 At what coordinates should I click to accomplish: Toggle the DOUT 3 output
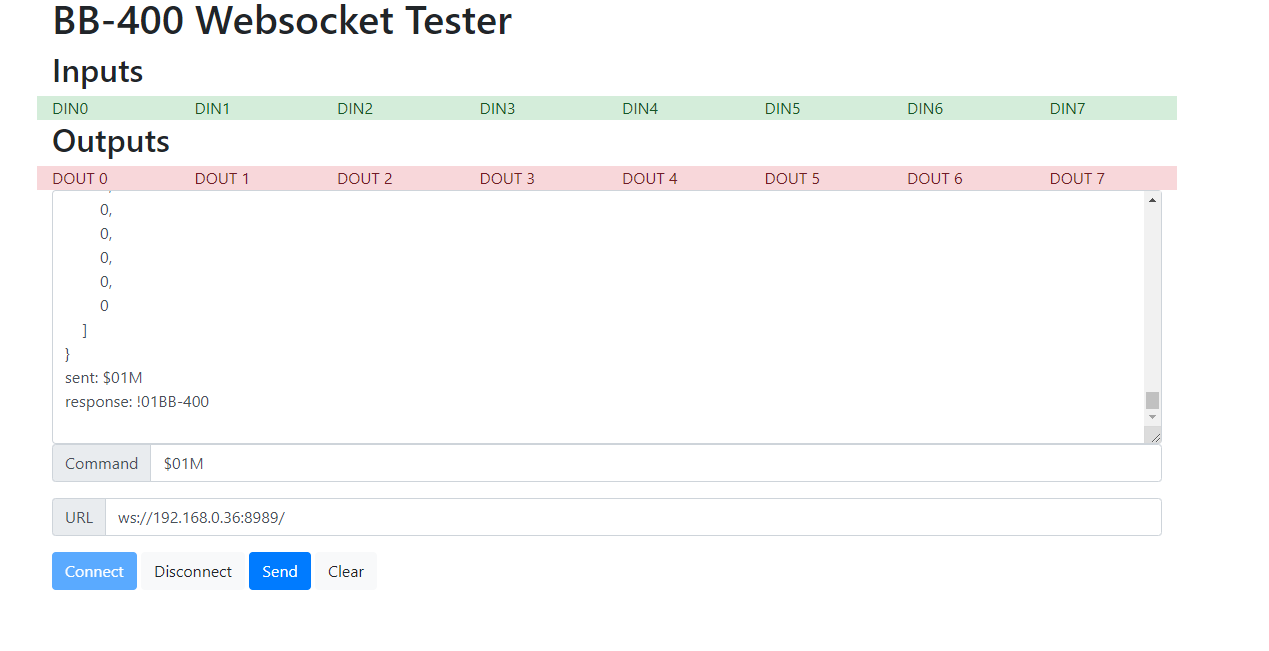click(507, 178)
